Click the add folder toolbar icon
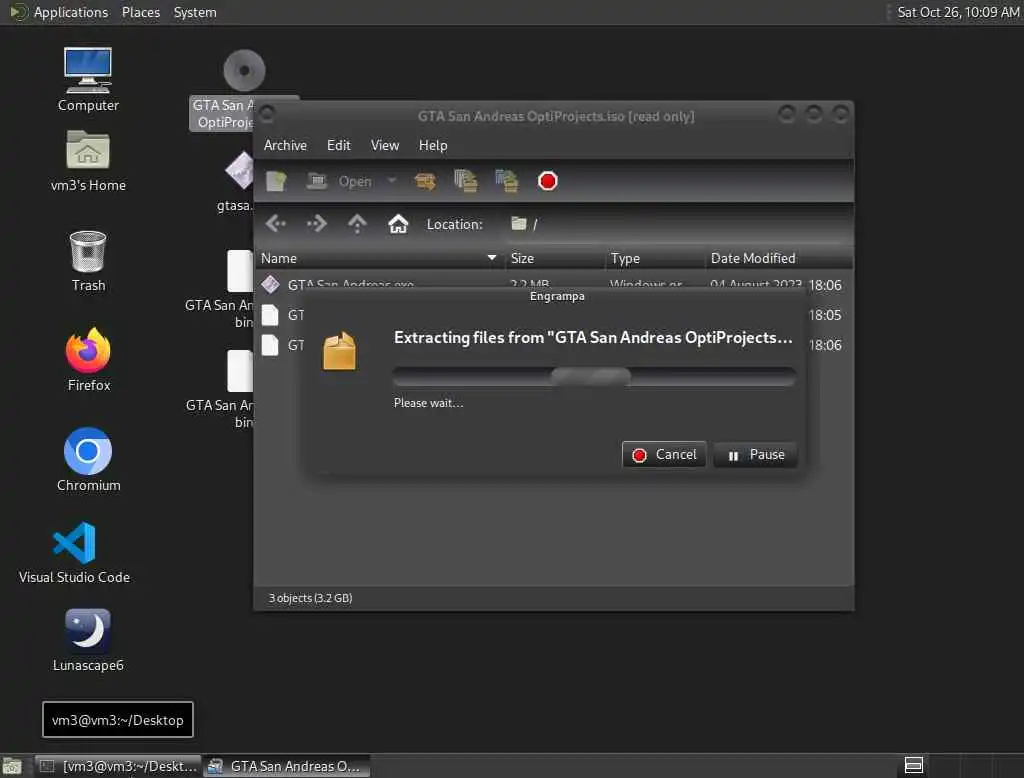 [507, 181]
